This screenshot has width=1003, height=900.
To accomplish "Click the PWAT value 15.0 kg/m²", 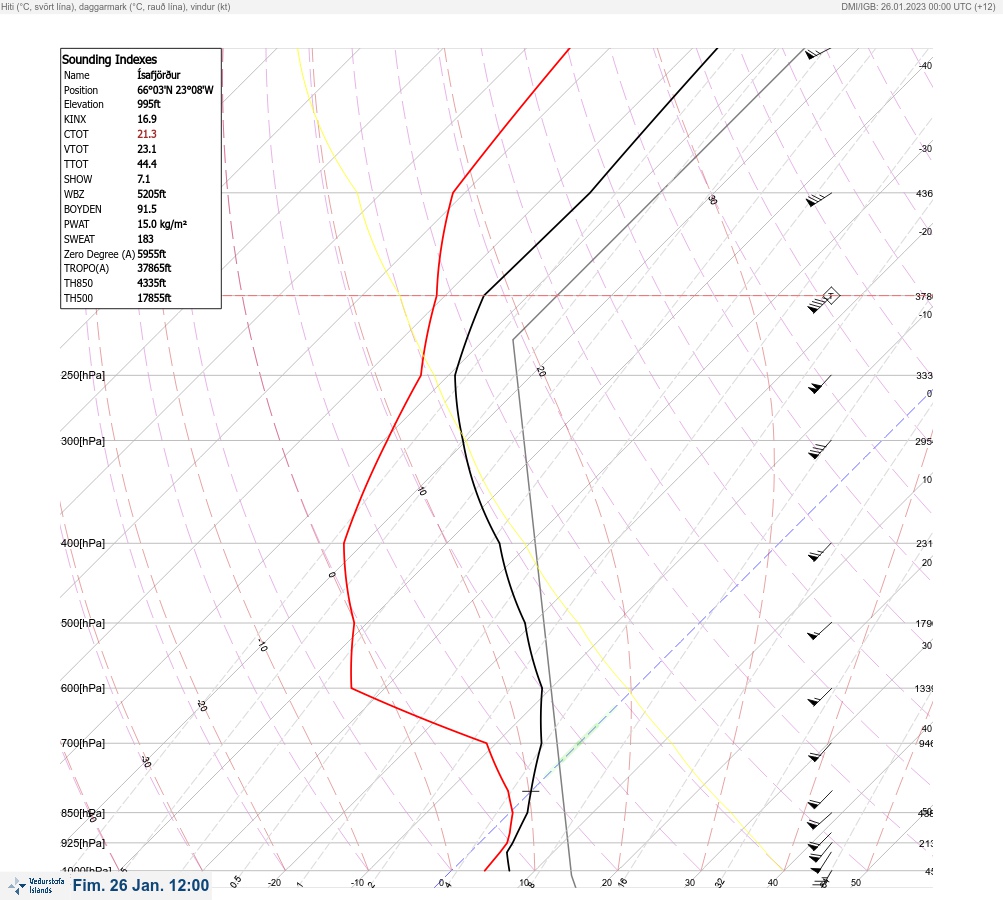I will coord(162,224).
